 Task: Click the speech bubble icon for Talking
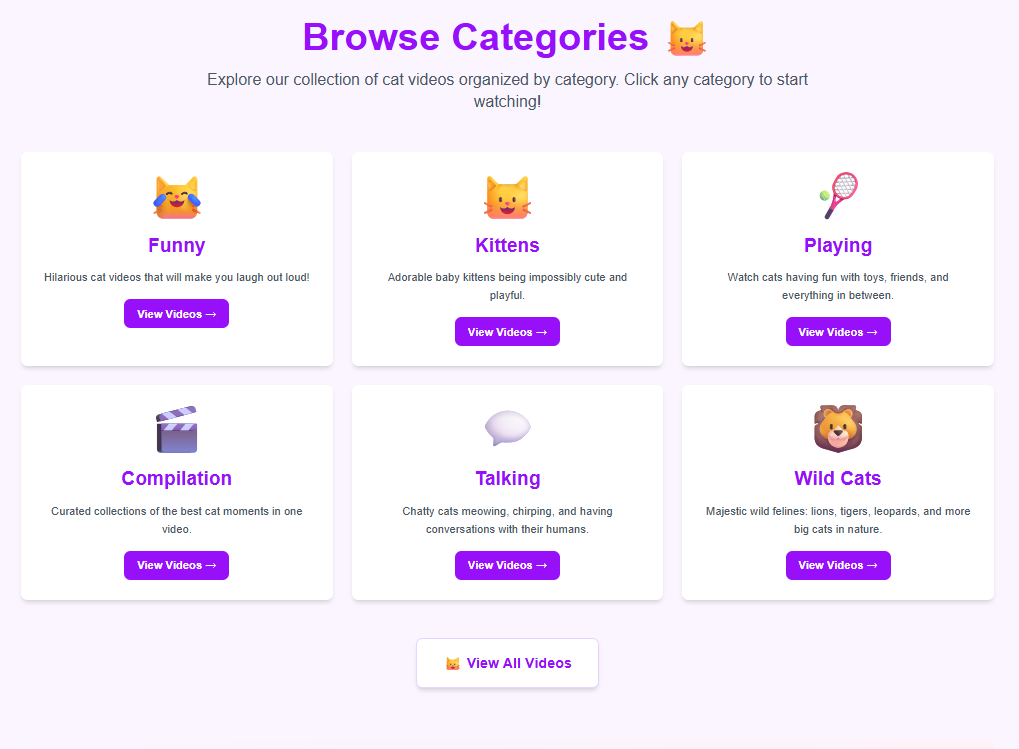(507, 429)
